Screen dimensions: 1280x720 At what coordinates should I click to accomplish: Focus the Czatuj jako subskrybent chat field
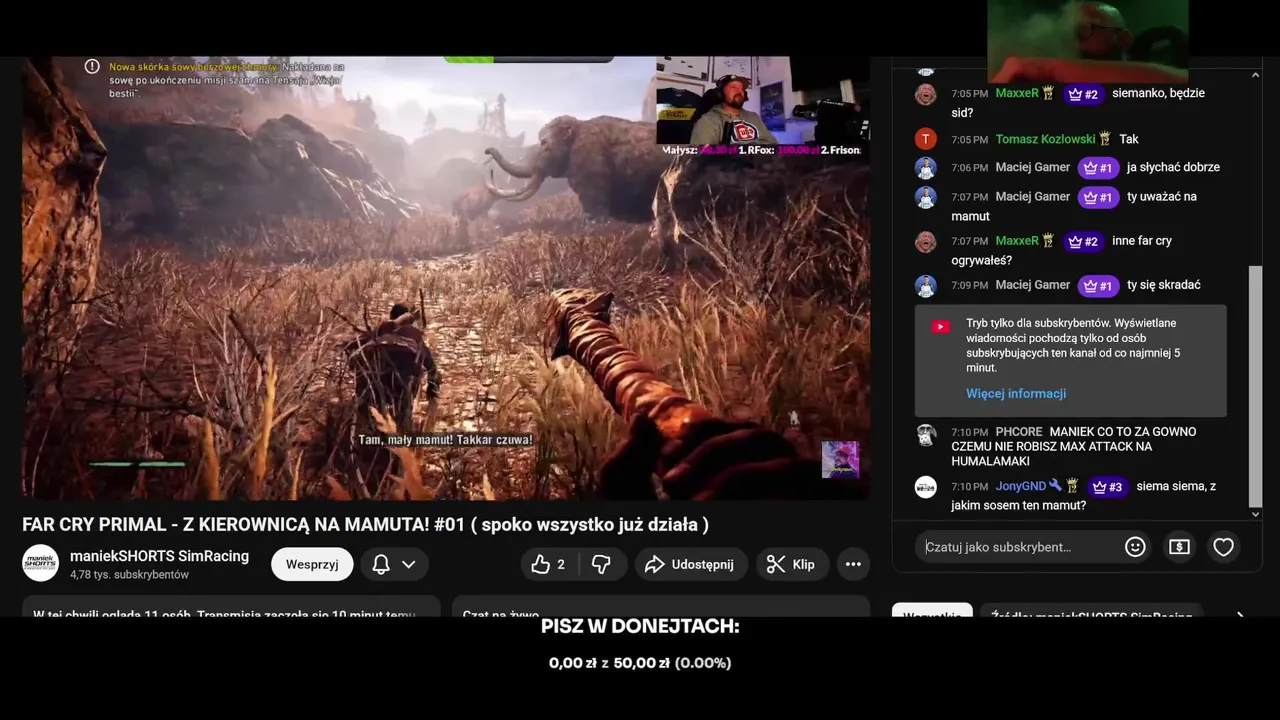coord(1018,547)
